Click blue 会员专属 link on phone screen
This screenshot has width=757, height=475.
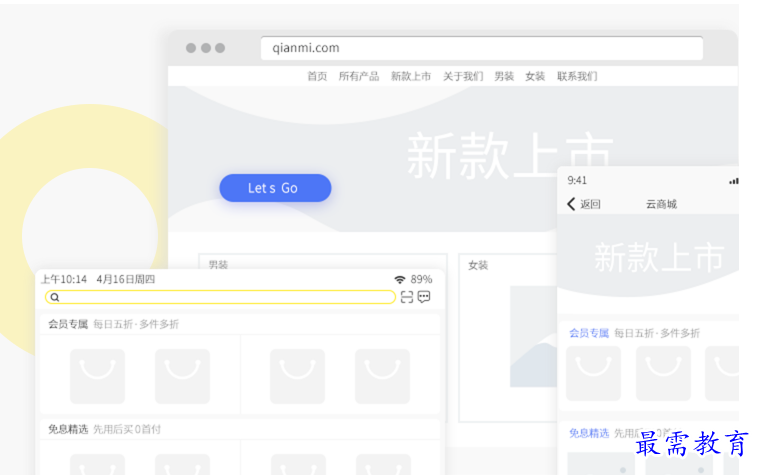pyautogui.click(x=589, y=333)
